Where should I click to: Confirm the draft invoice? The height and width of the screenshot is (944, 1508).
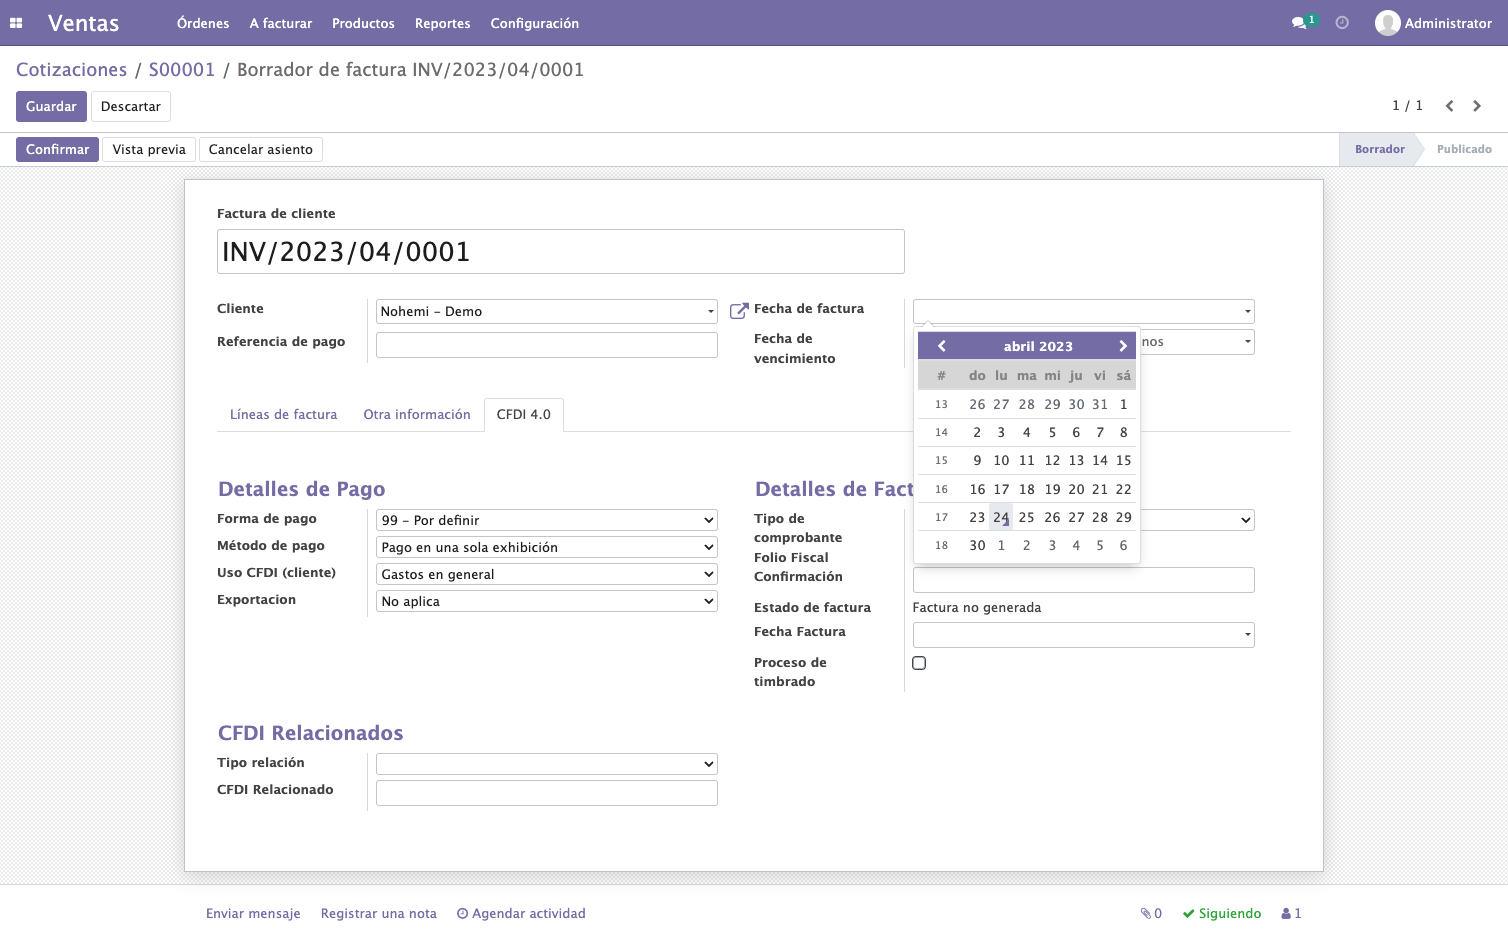pyautogui.click(x=57, y=150)
